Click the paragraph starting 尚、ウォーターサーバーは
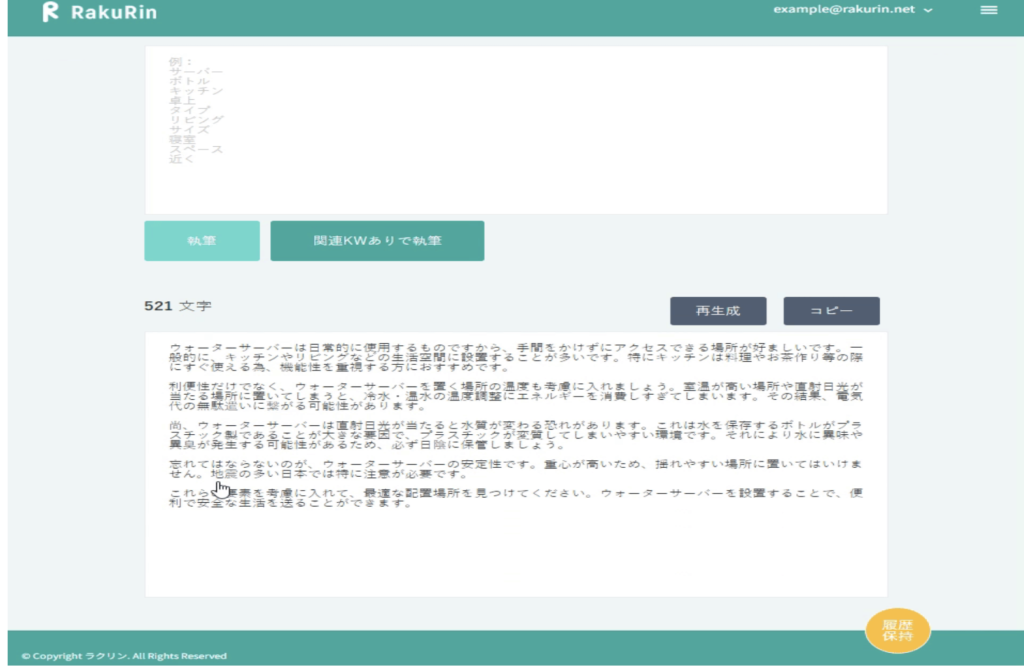Viewport: 1024px width, 670px height. coord(515,435)
